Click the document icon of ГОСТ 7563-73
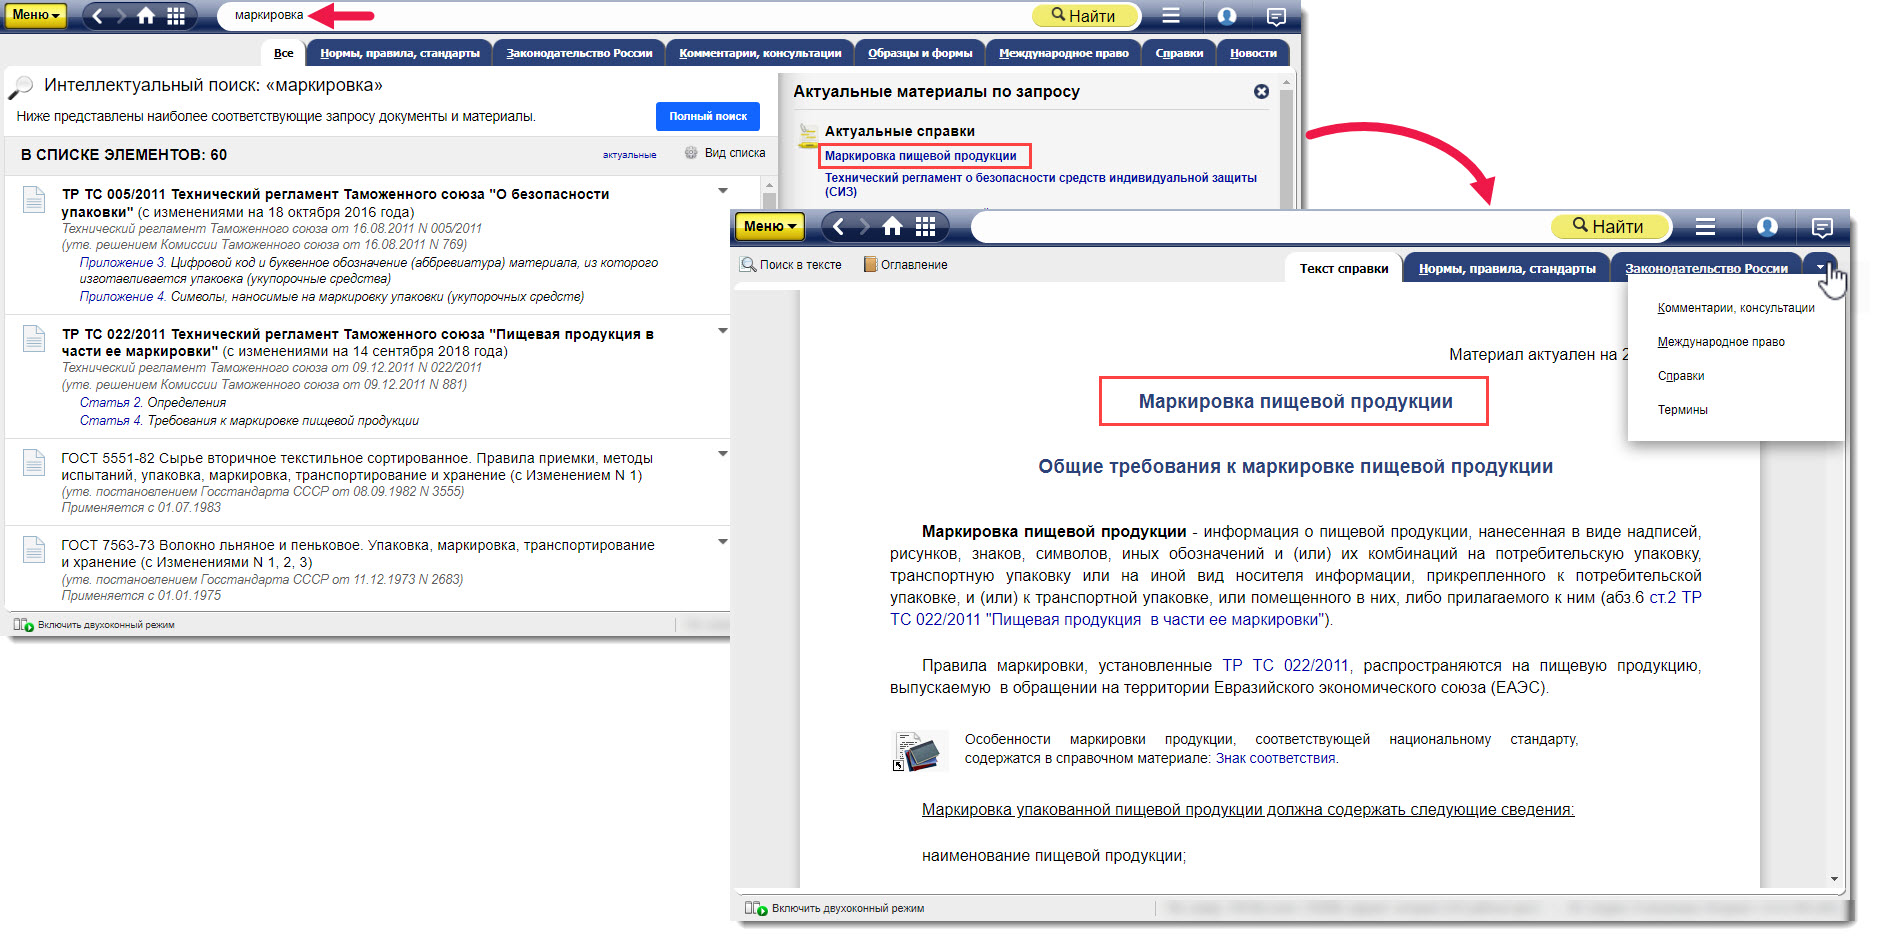Image resolution: width=1885 pixels, height=936 pixels. 34,549
